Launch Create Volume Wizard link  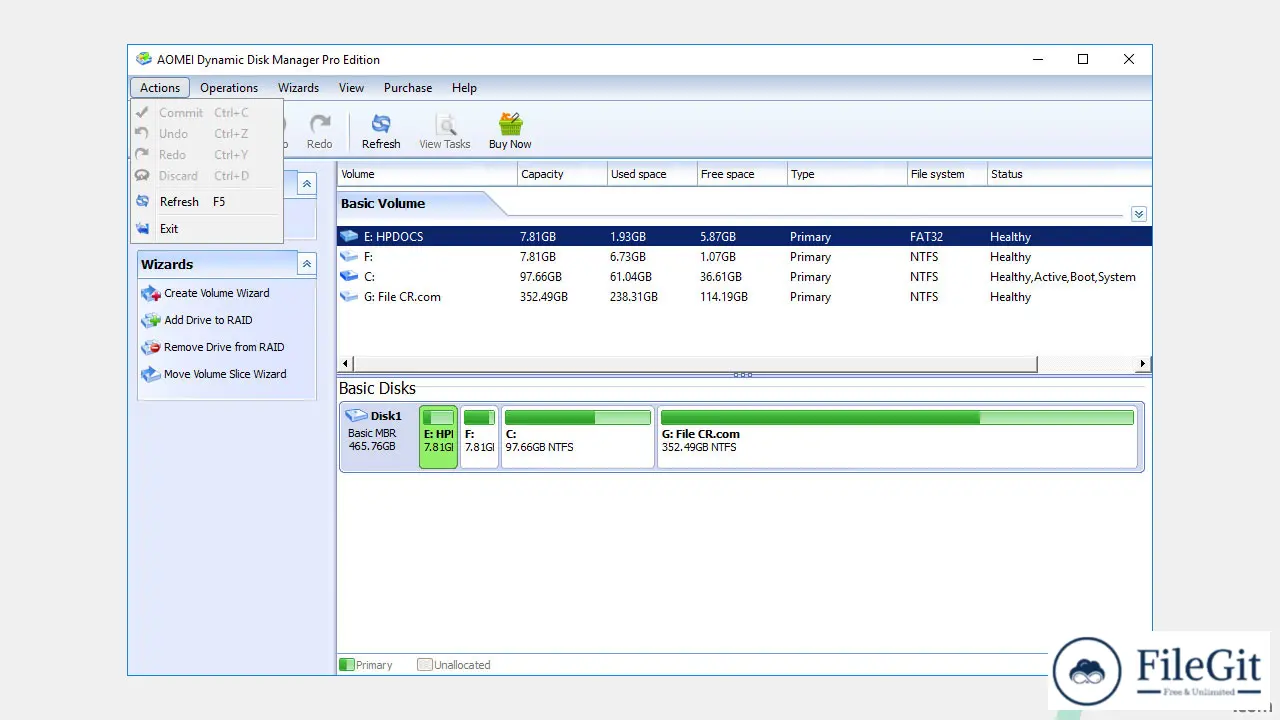pos(217,293)
